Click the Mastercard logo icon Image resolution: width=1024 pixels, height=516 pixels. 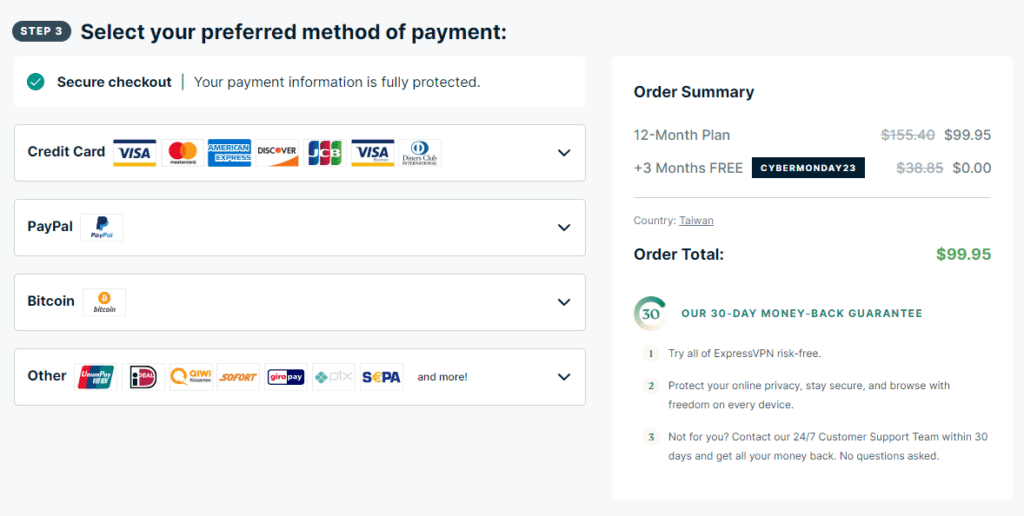click(x=183, y=153)
